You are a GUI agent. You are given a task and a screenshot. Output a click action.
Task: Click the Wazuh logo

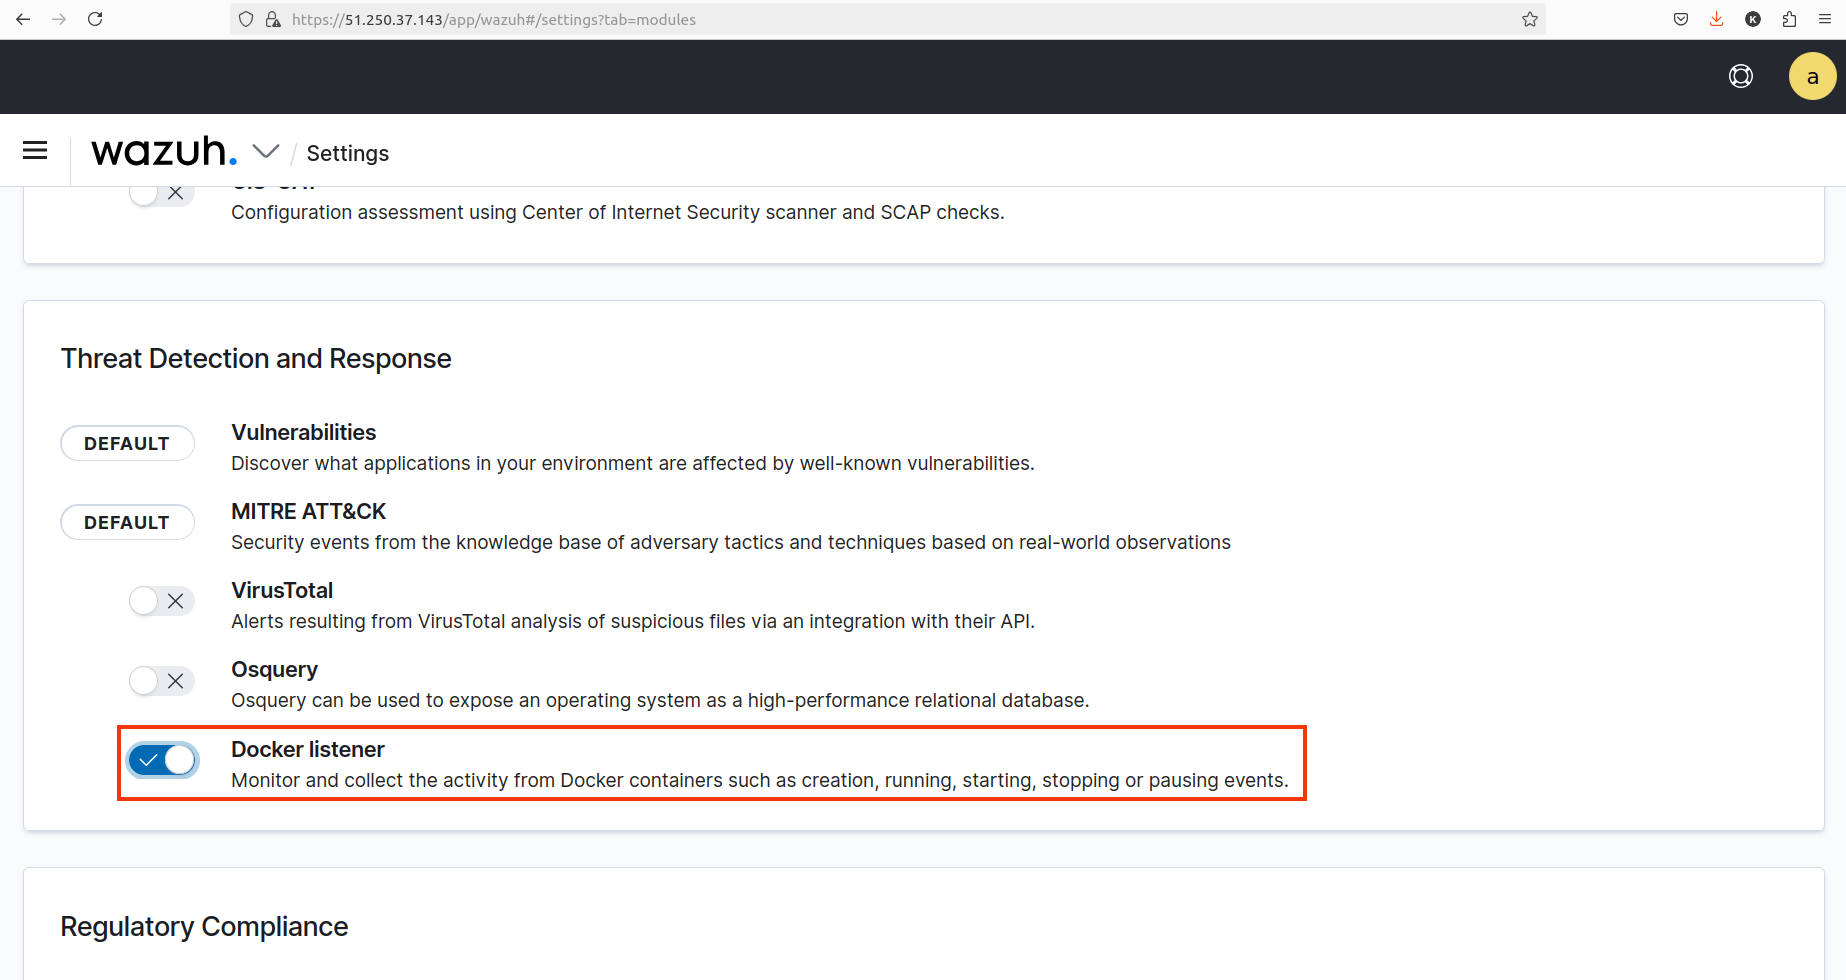164,151
